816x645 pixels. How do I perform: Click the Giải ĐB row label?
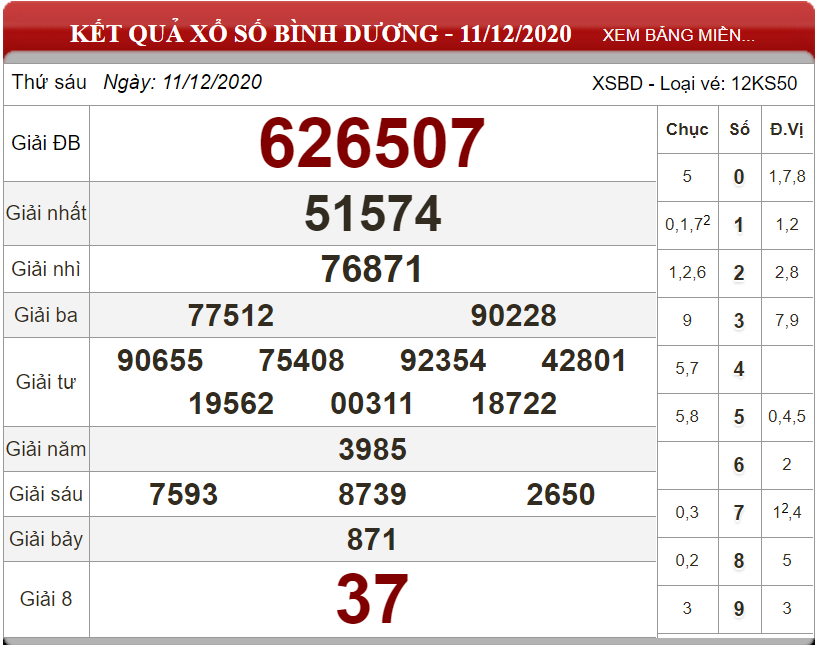click(x=46, y=143)
